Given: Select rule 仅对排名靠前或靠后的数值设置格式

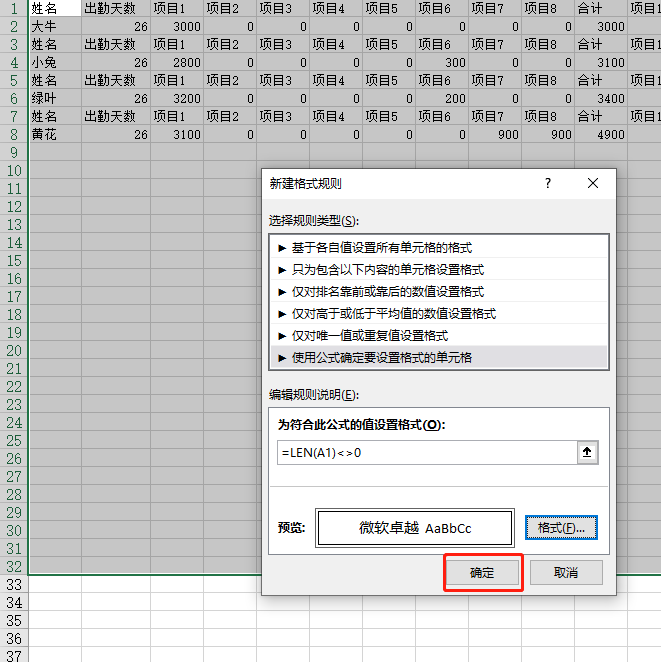Looking at the screenshot, I should click(439, 292).
